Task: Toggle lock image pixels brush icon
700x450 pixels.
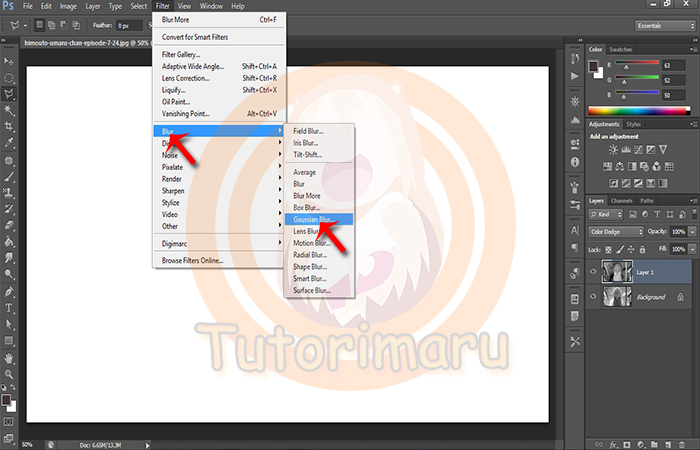Action: (x=620, y=249)
